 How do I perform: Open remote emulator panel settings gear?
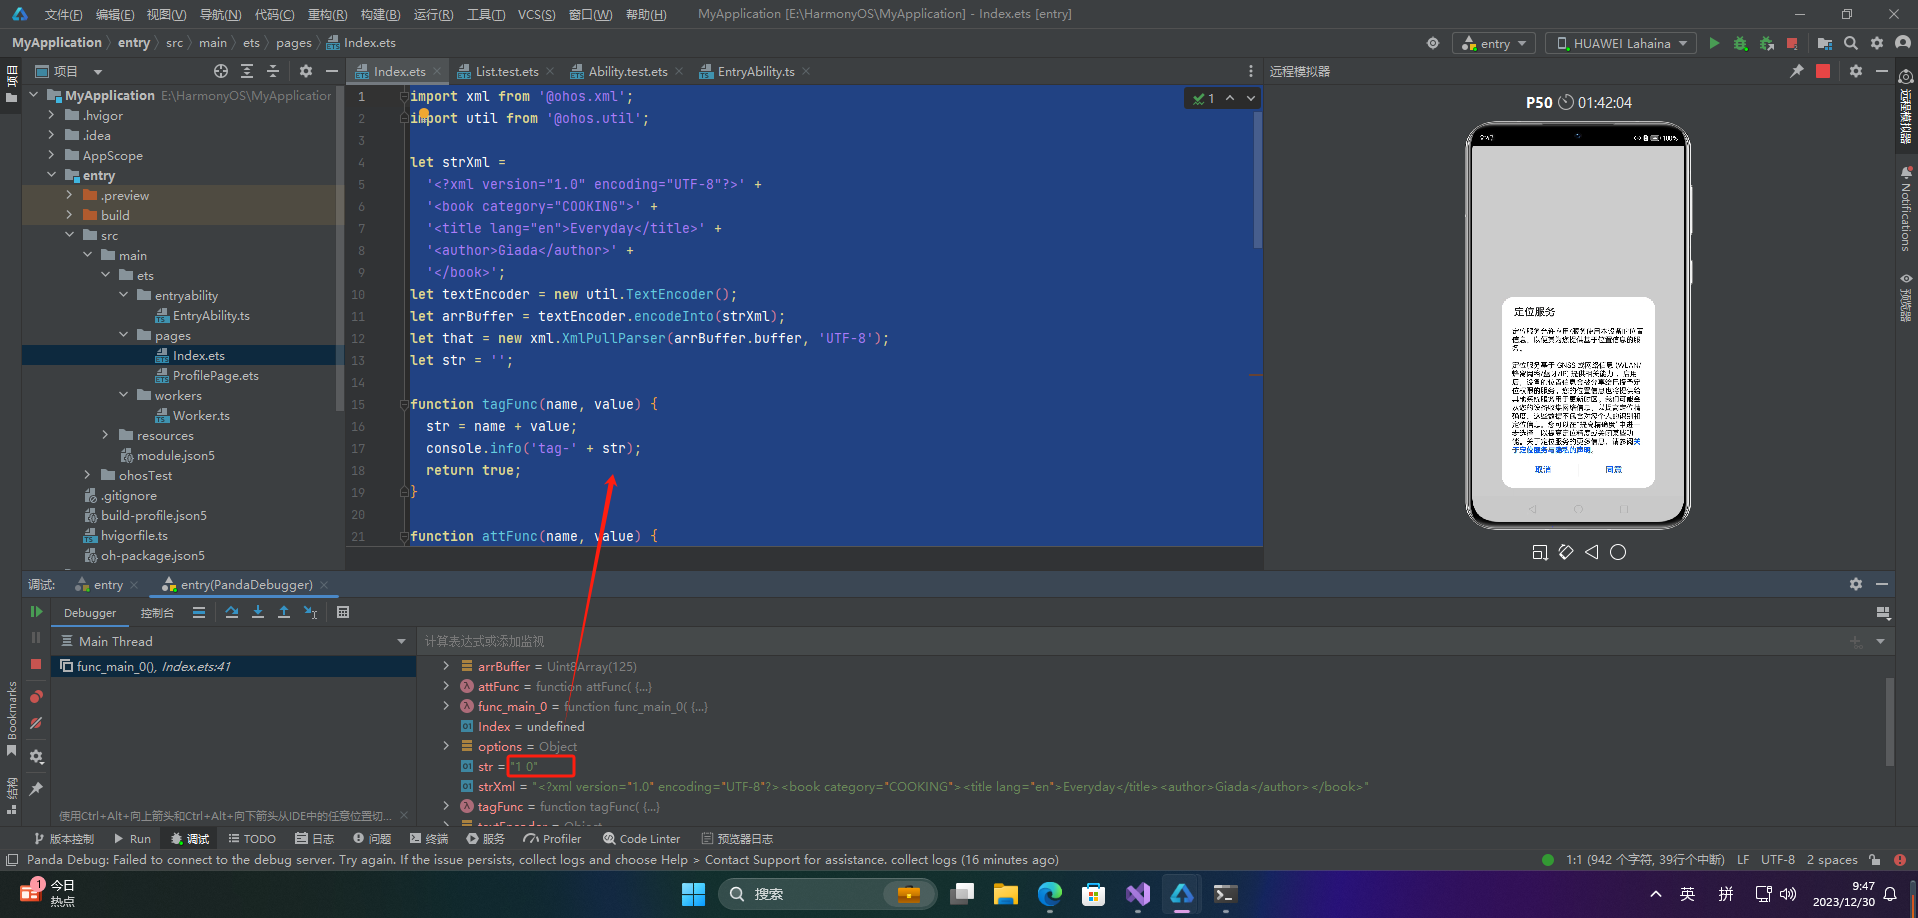pyautogui.click(x=1856, y=71)
